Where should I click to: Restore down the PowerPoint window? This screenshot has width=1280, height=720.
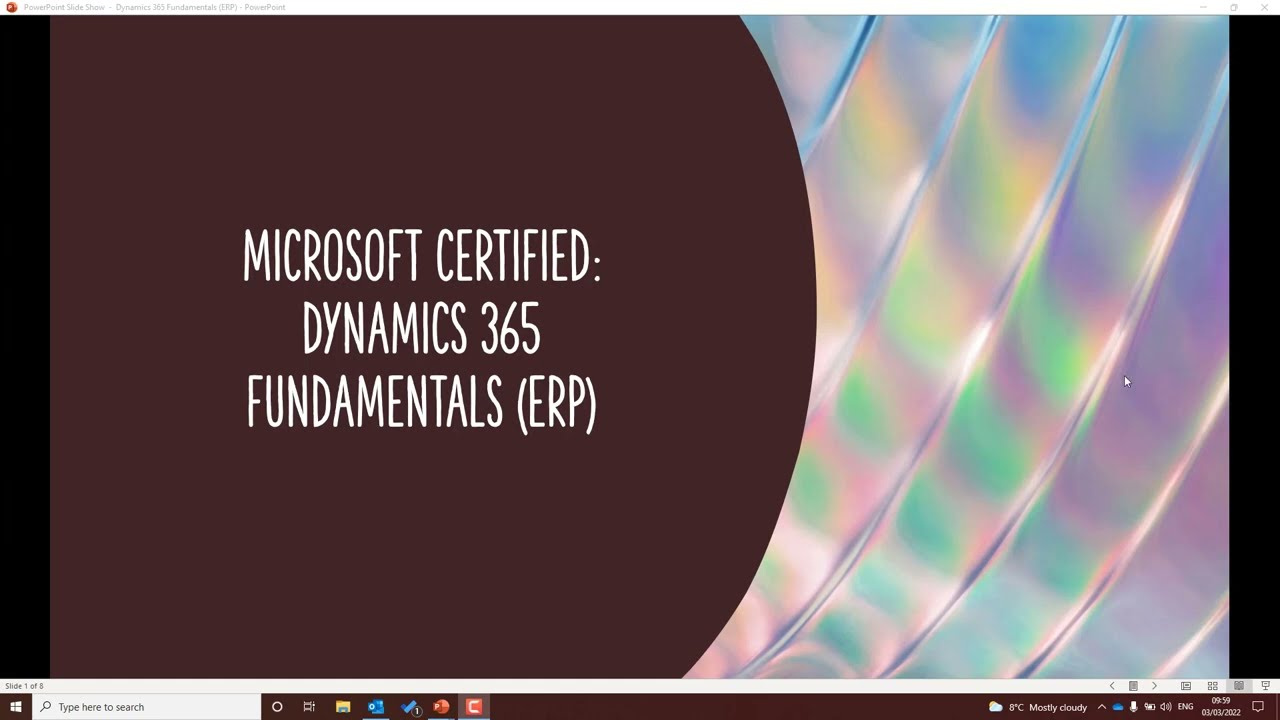click(1234, 7)
